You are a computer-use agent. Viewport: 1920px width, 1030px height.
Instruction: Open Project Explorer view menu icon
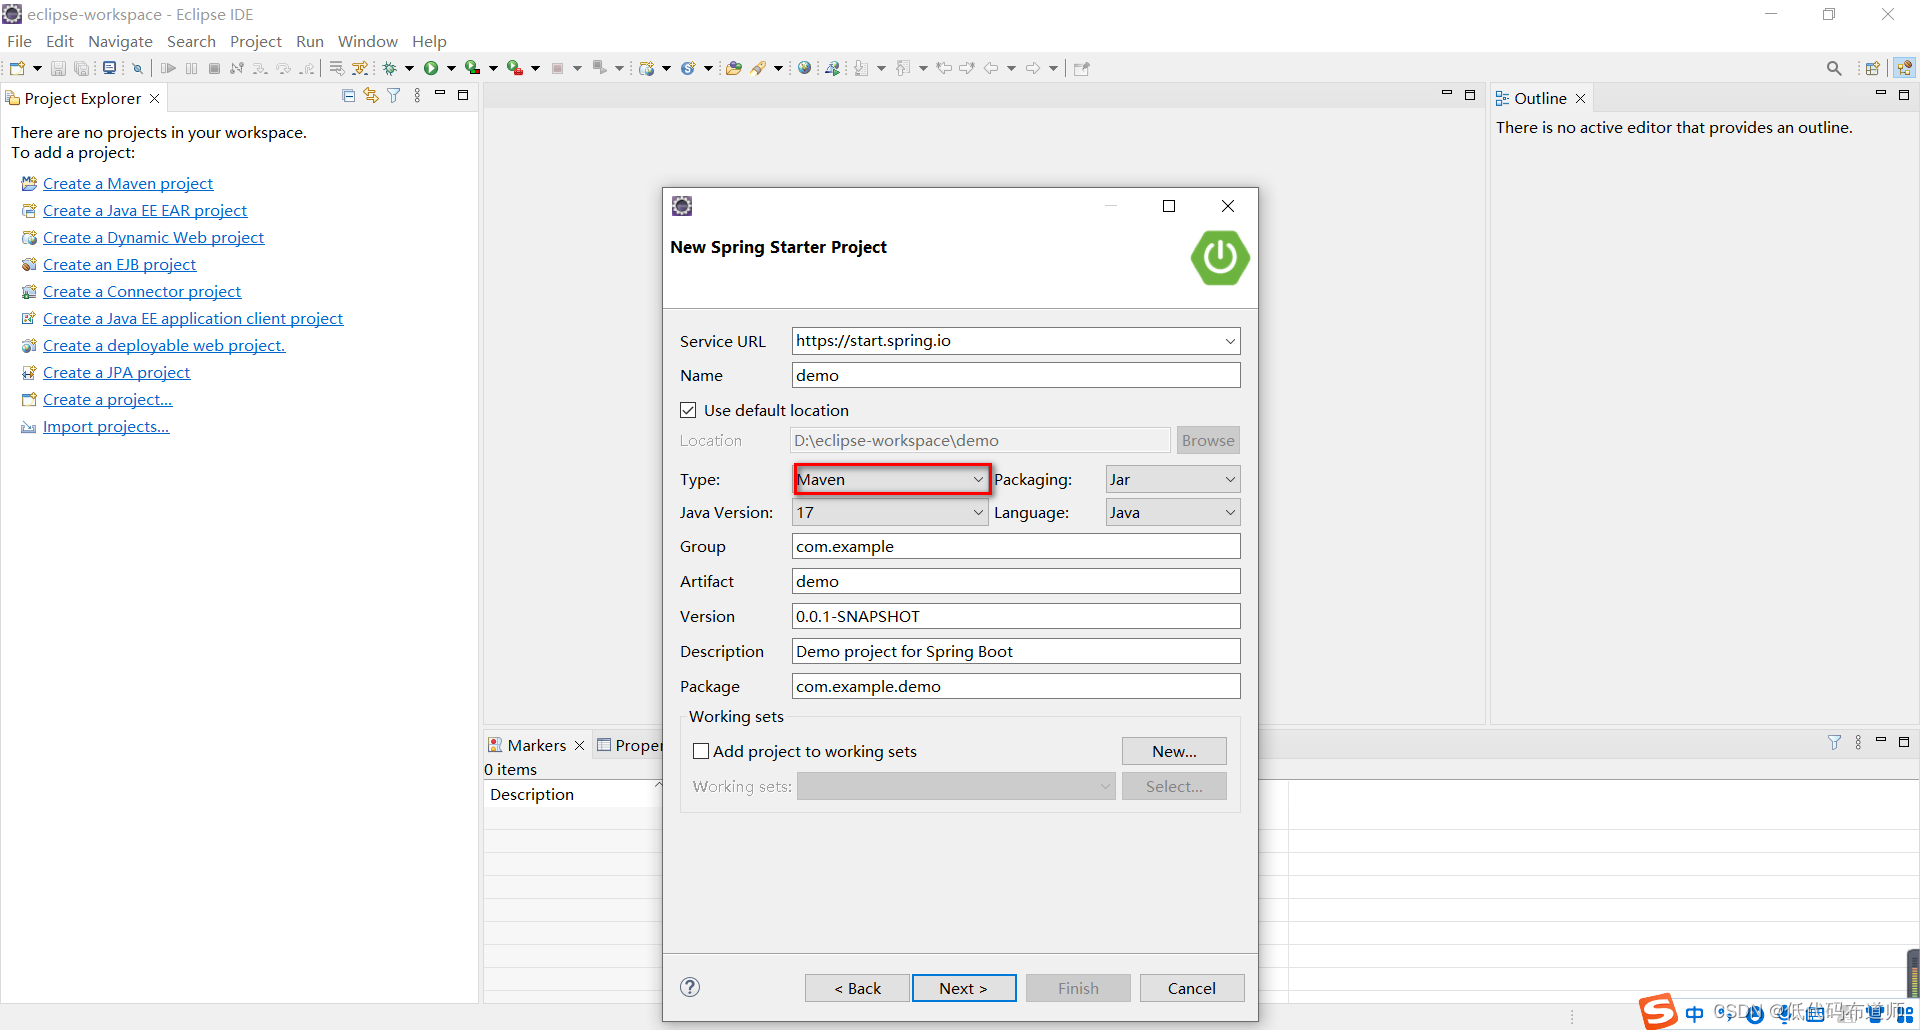[417, 96]
